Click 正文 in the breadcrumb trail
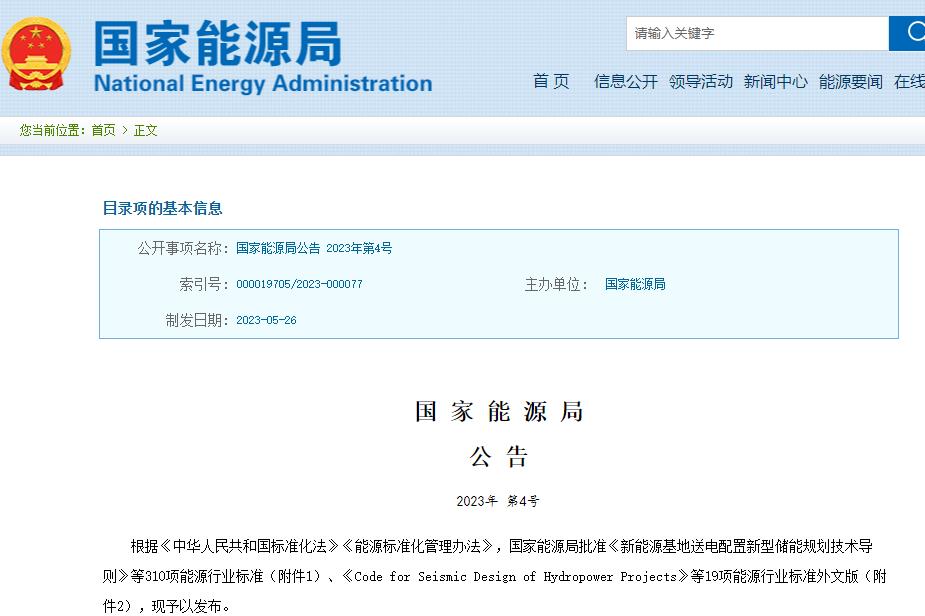Viewport: 925px width, 616px height. click(145, 130)
